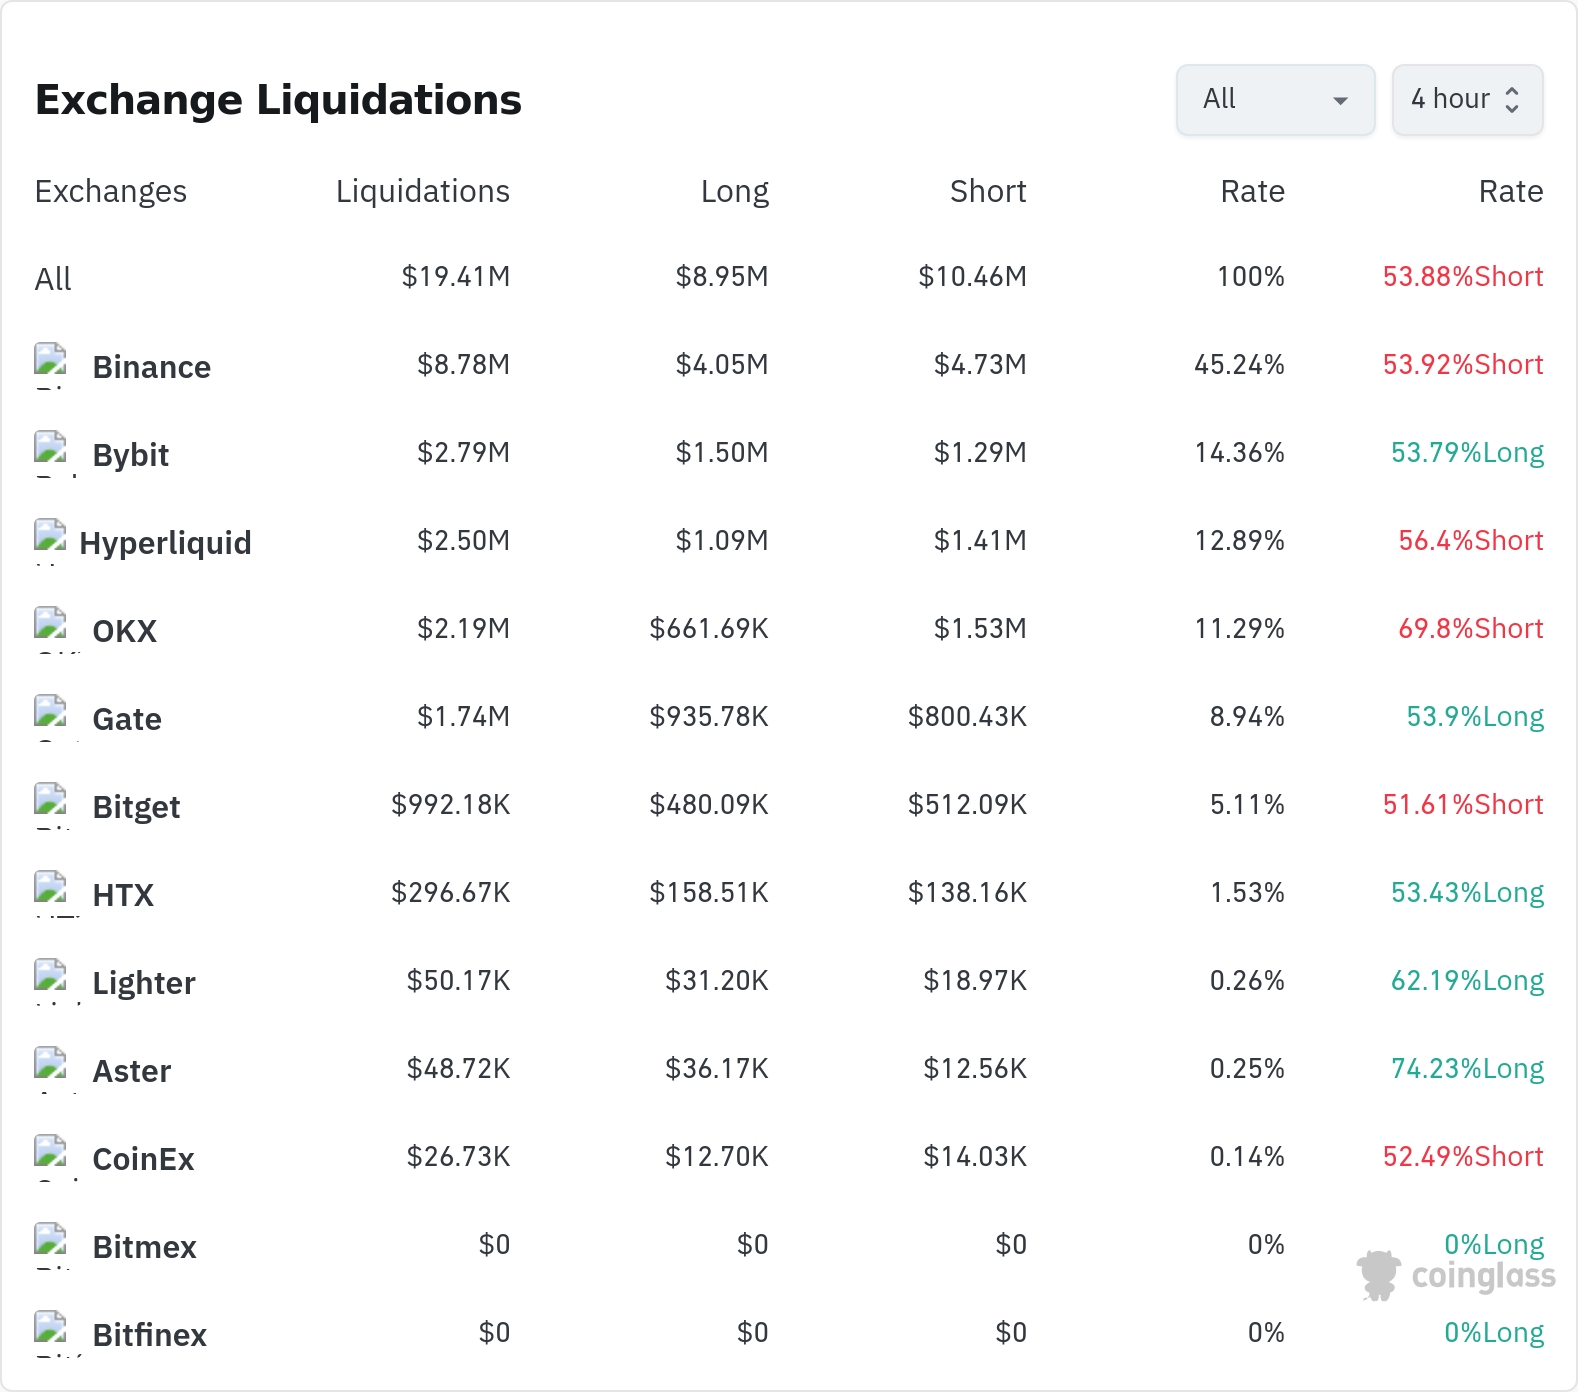Screen dimensions: 1578x1392
Task: Click the Bitget exchange logo icon
Action: [51, 806]
